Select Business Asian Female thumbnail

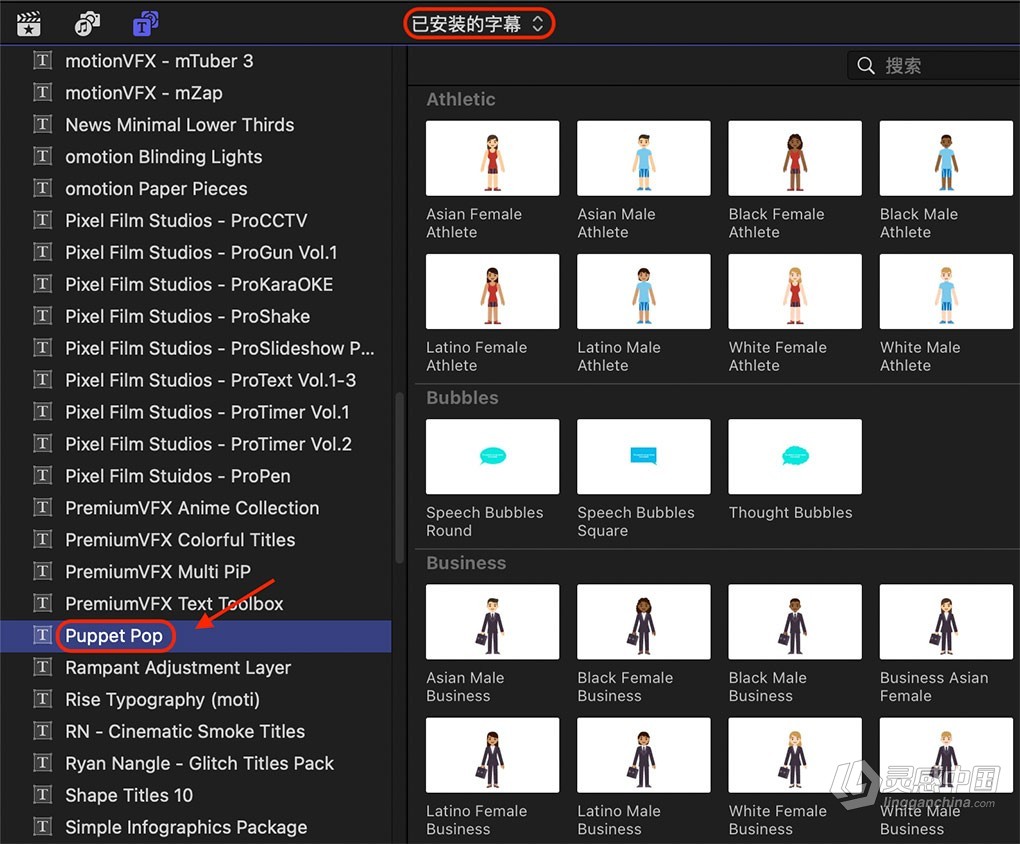(946, 622)
